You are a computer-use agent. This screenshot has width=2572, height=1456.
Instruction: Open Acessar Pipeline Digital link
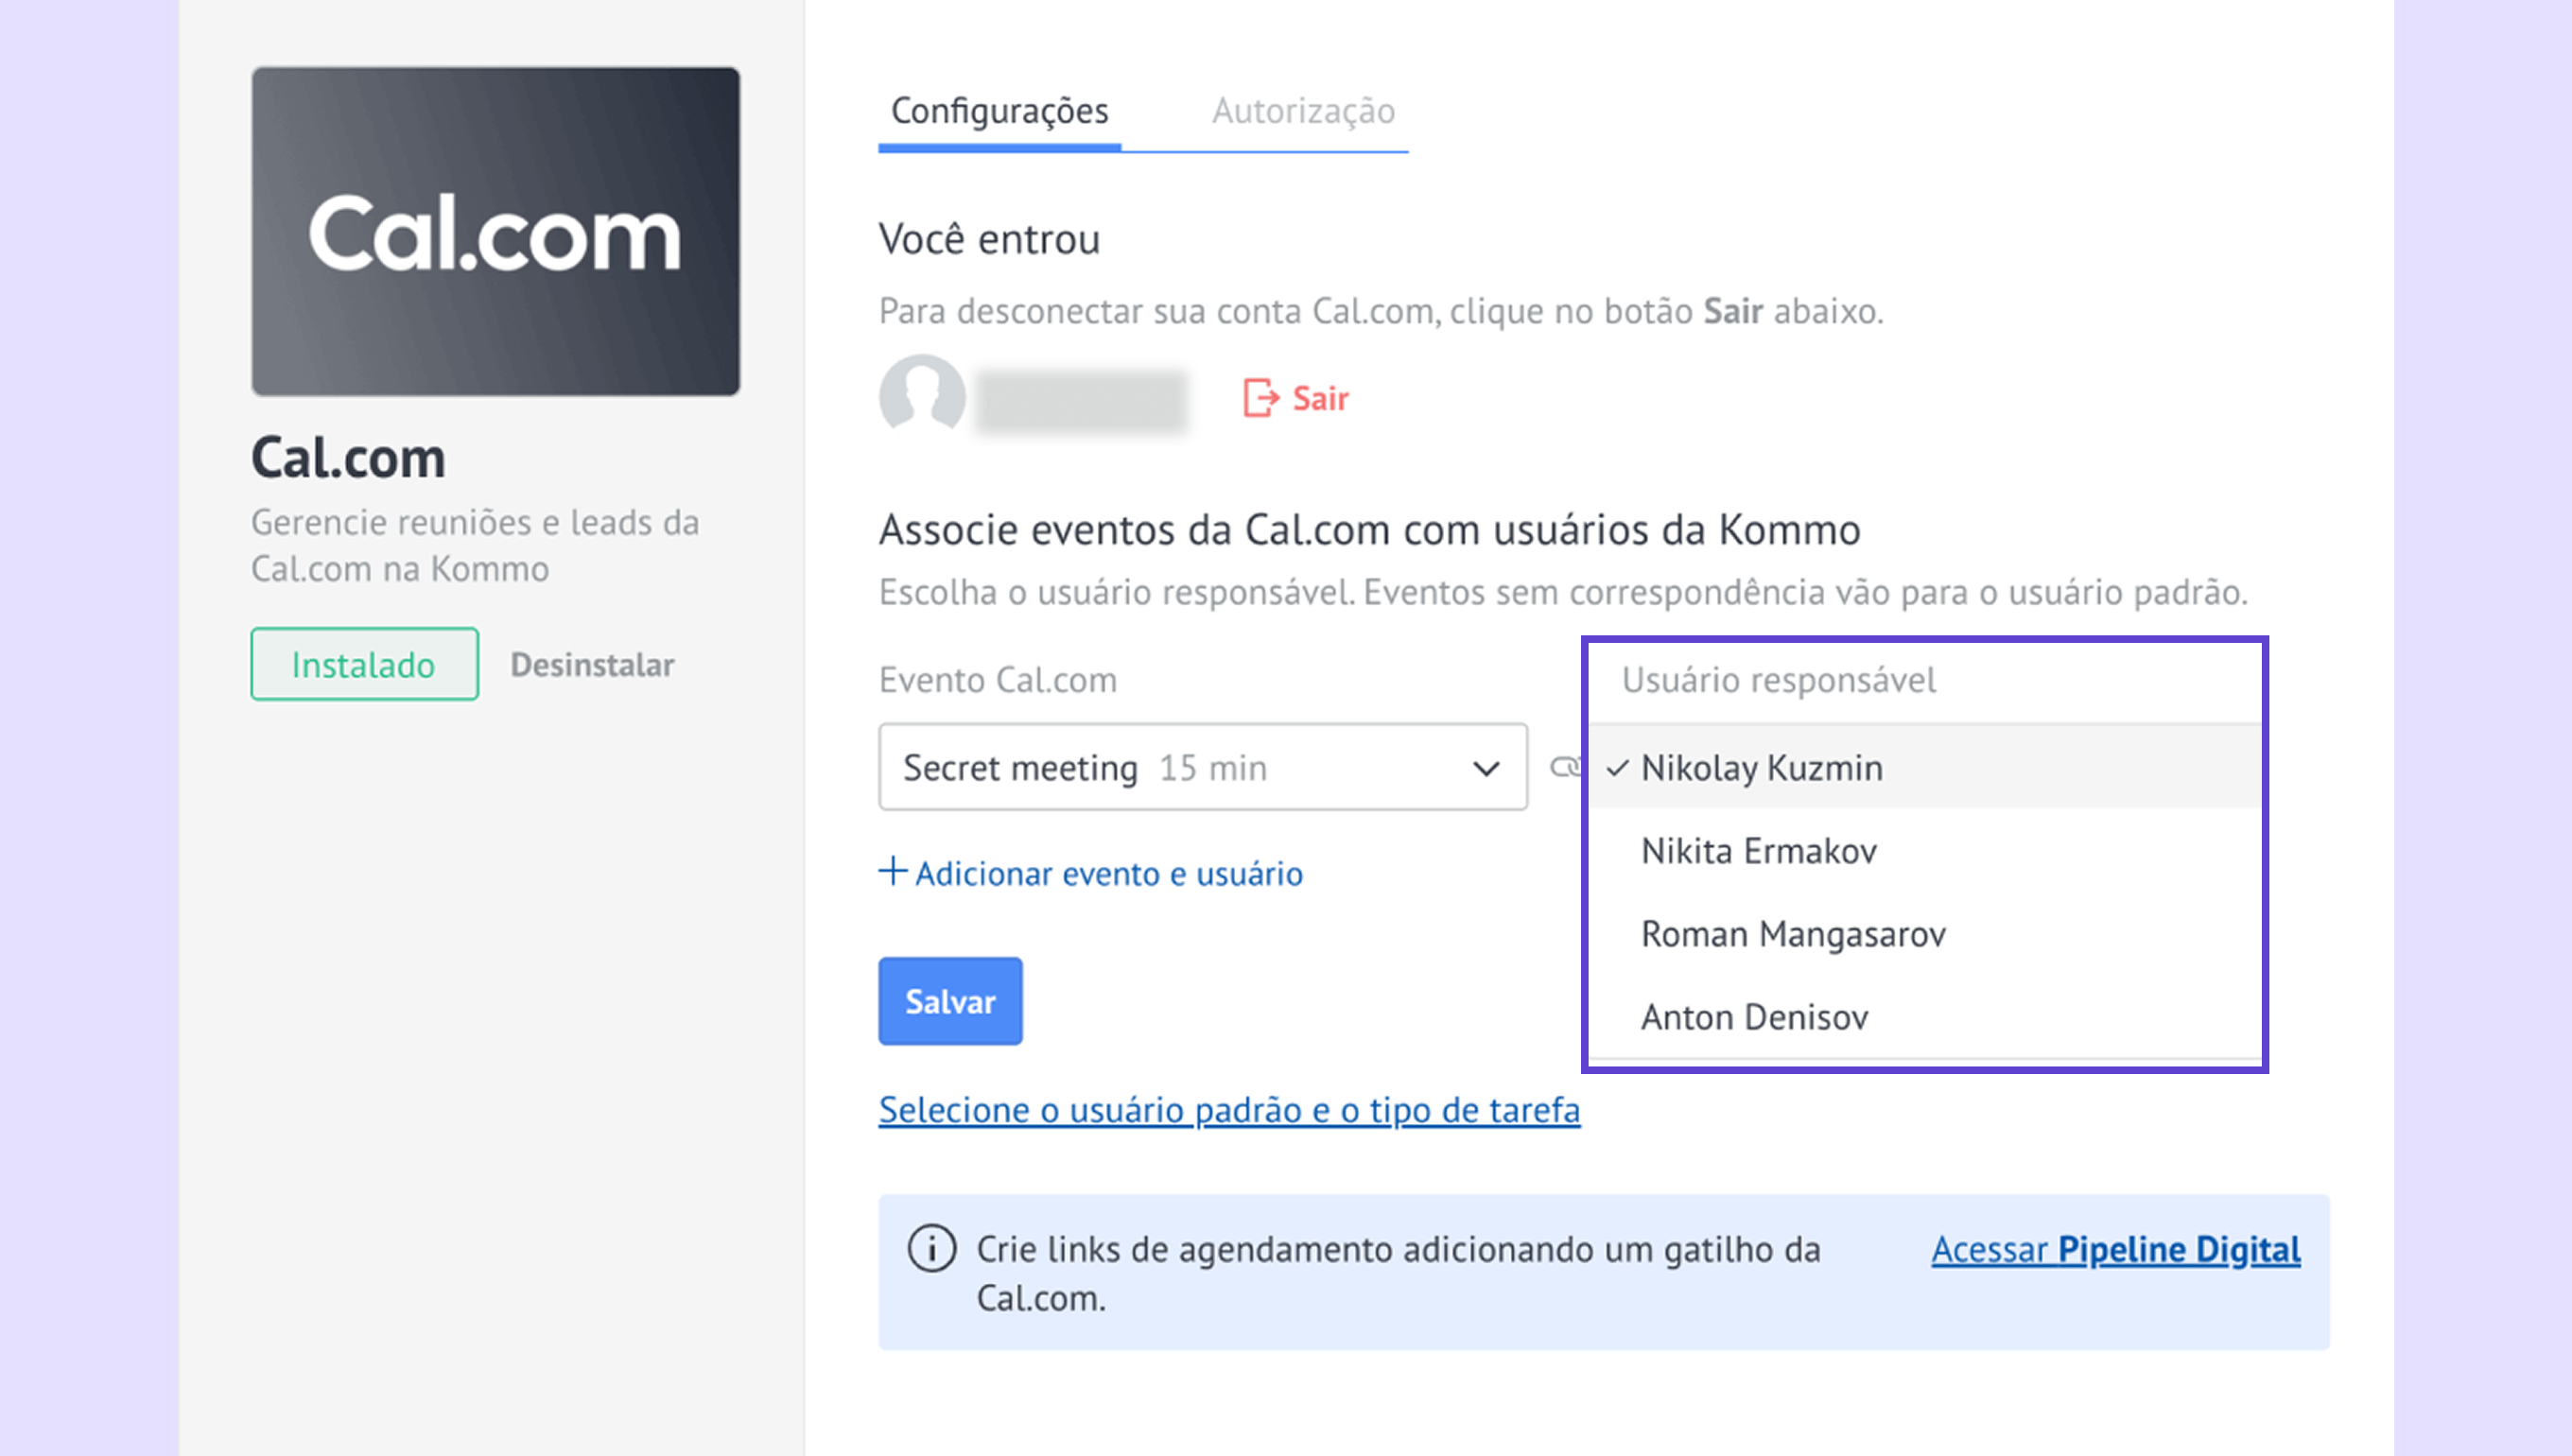tap(2115, 1250)
